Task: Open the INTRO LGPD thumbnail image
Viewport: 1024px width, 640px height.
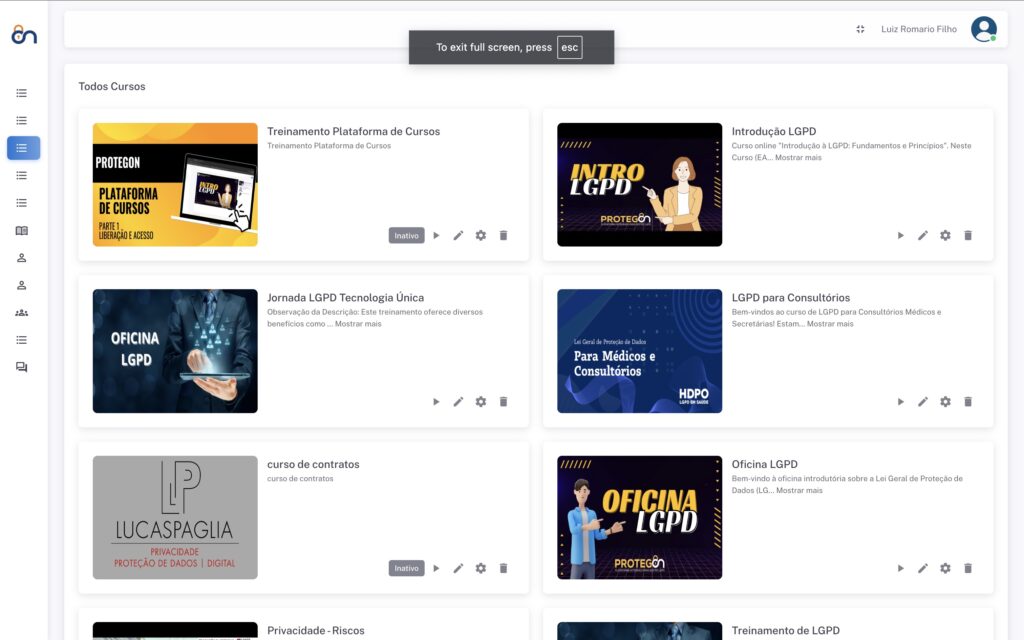Action: pyautogui.click(x=639, y=185)
